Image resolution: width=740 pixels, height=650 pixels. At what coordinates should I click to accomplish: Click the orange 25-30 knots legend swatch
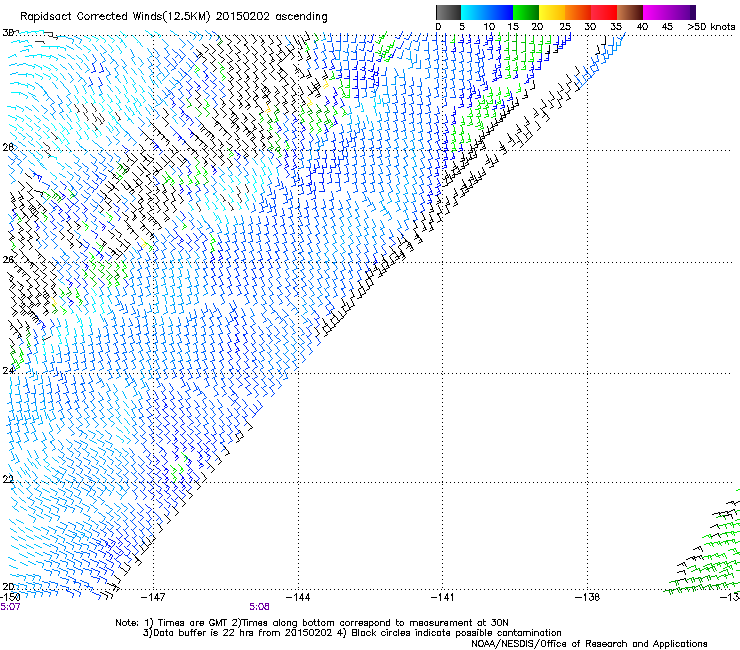point(578,12)
